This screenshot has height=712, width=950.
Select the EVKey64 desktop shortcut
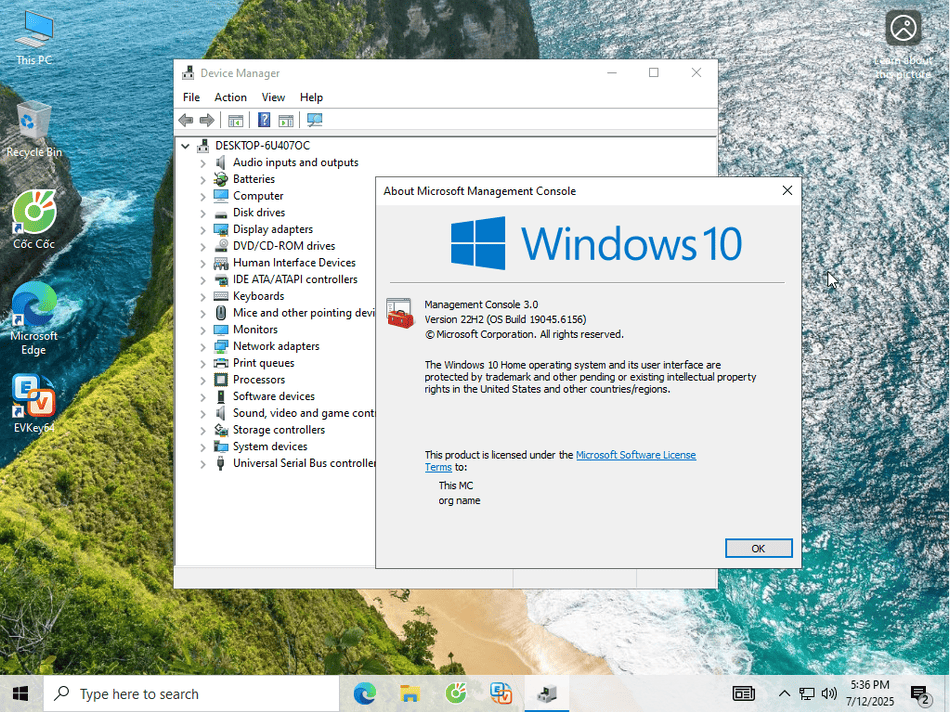34,404
